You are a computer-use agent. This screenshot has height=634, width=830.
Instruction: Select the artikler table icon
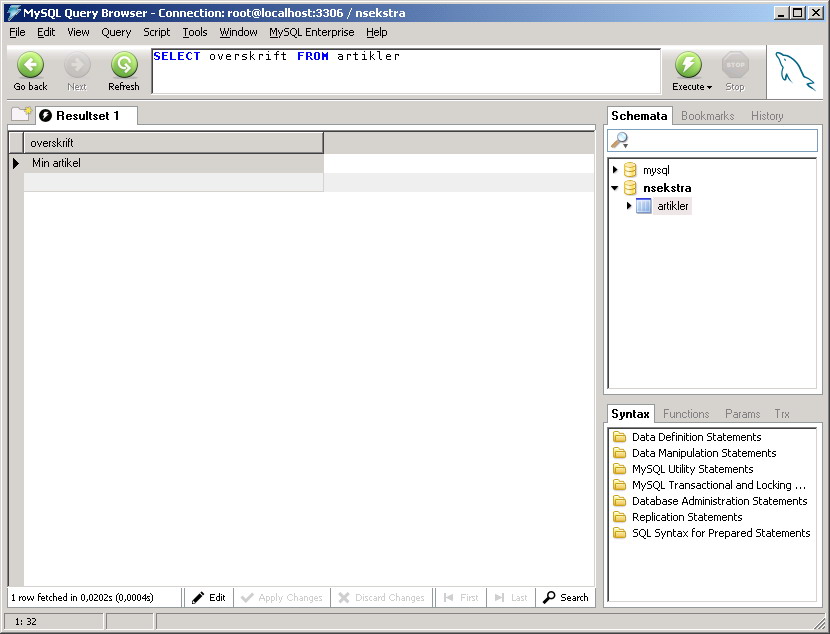[644, 206]
